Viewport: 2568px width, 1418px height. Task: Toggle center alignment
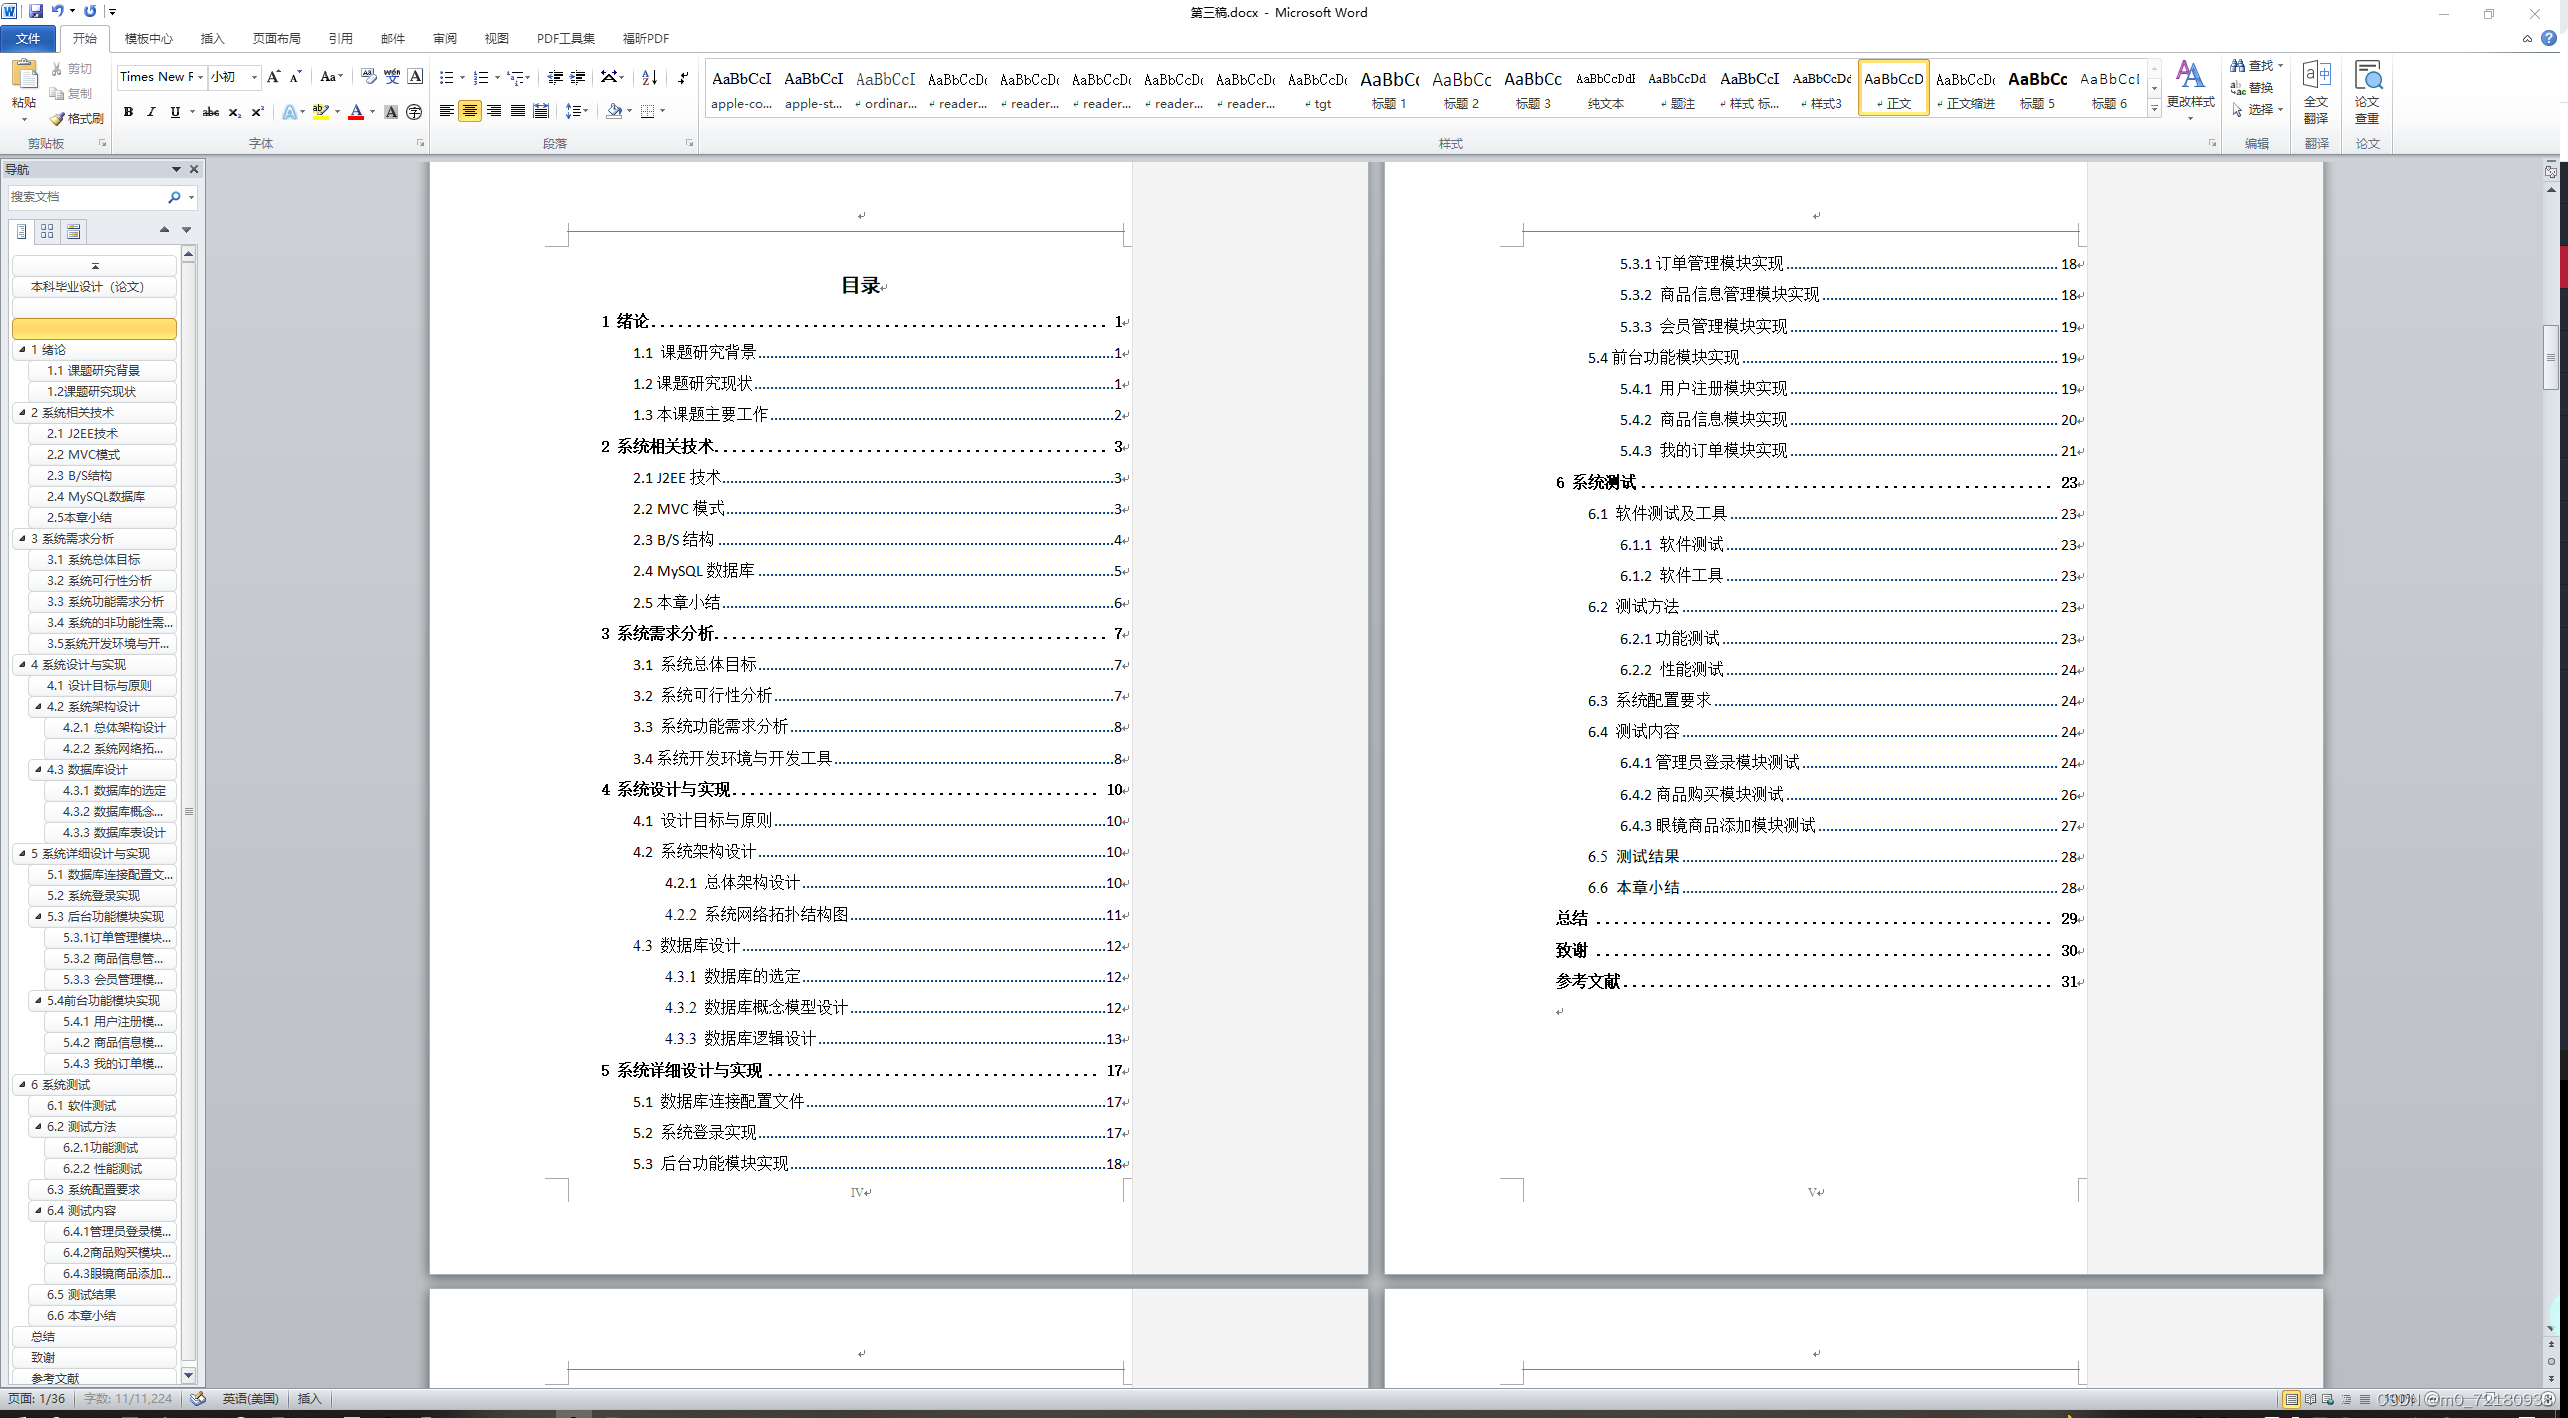point(469,111)
